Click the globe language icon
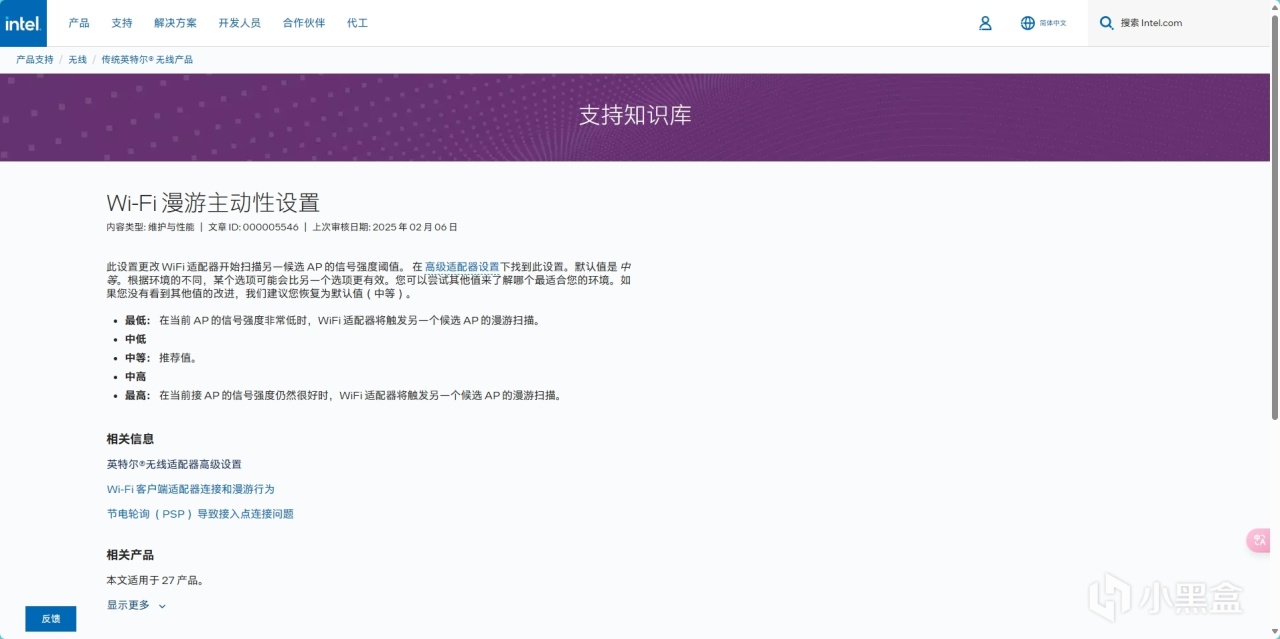This screenshot has height=639, width=1280. click(x=1027, y=23)
